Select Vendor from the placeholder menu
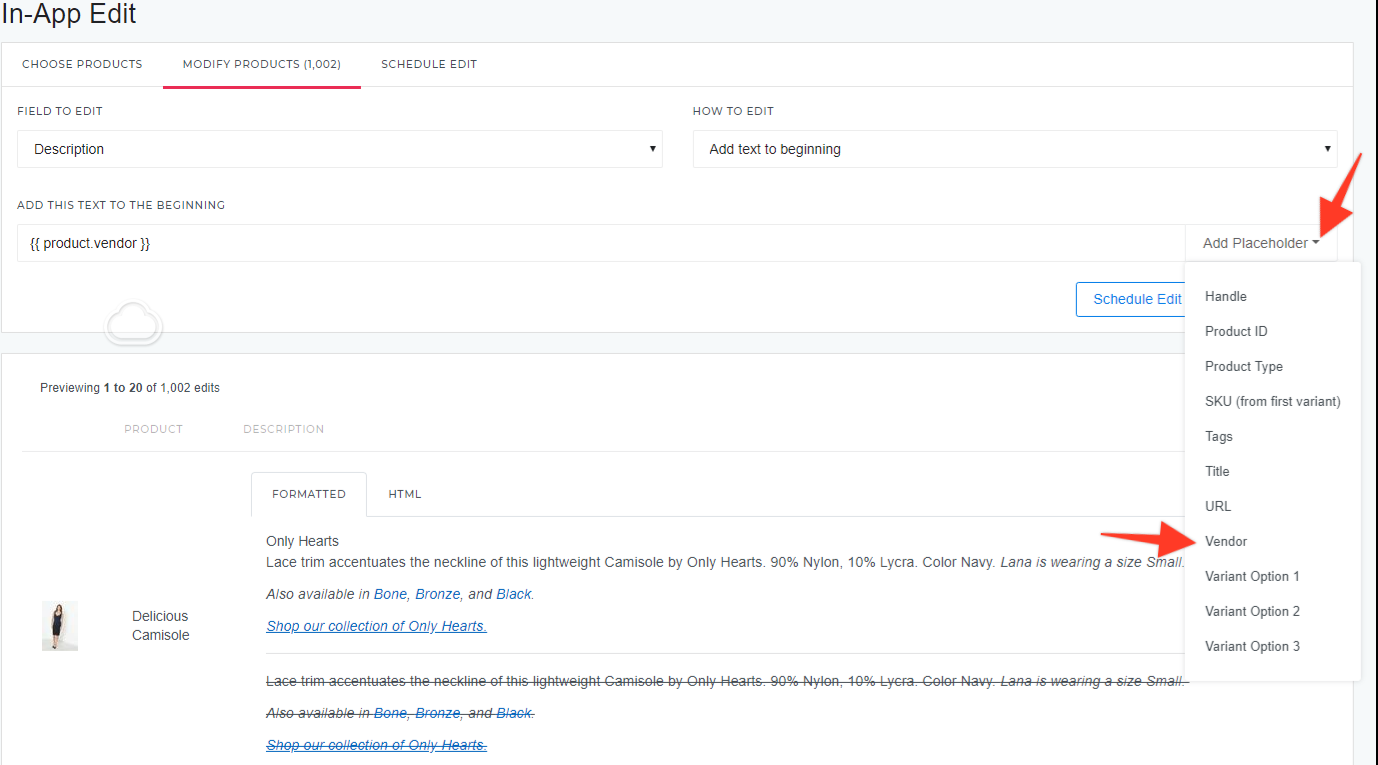1378x765 pixels. tap(1225, 541)
